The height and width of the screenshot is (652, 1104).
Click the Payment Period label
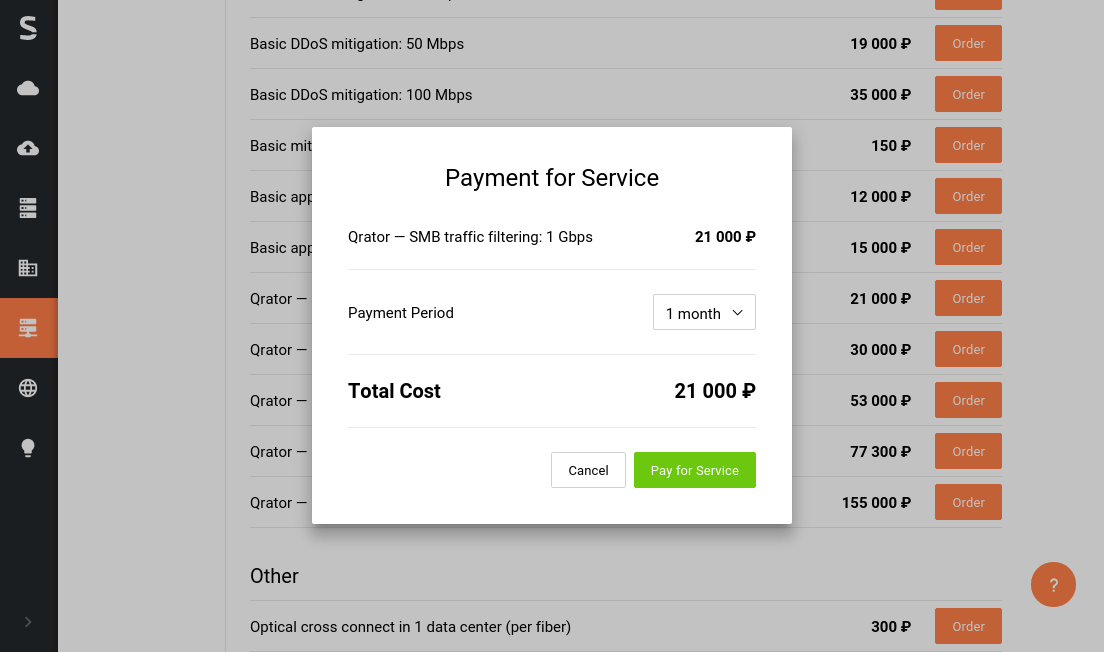coord(401,313)
